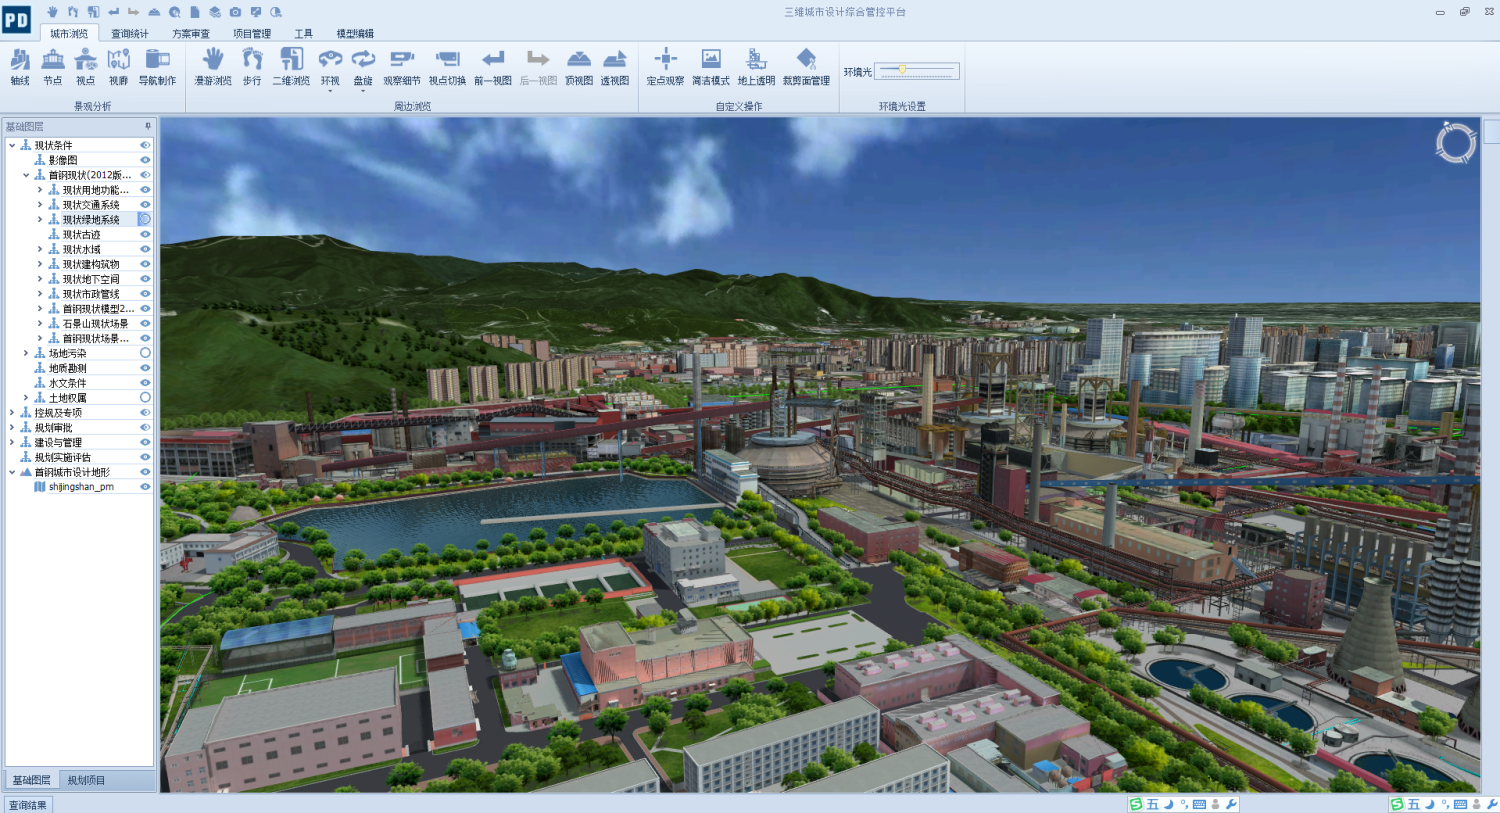Screen dimensions: 1500x813
Task: Expand the 现状交通系统 tree node
Action: [x=40, y=205]
